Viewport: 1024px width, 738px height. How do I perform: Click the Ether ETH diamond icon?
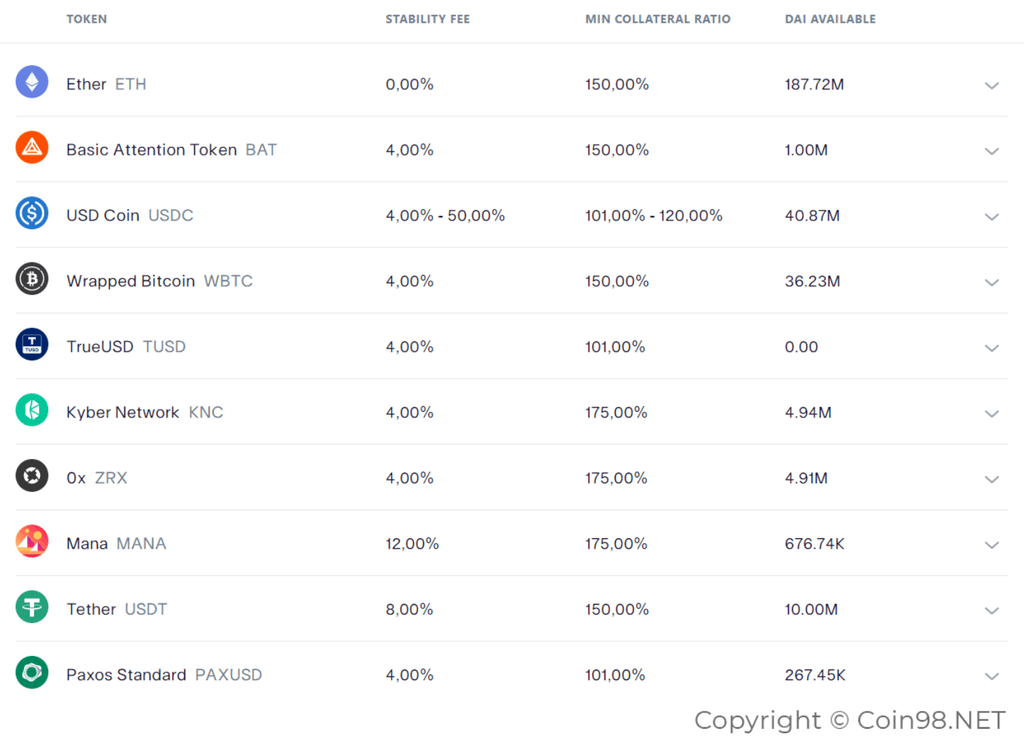(x=32, y=82)
